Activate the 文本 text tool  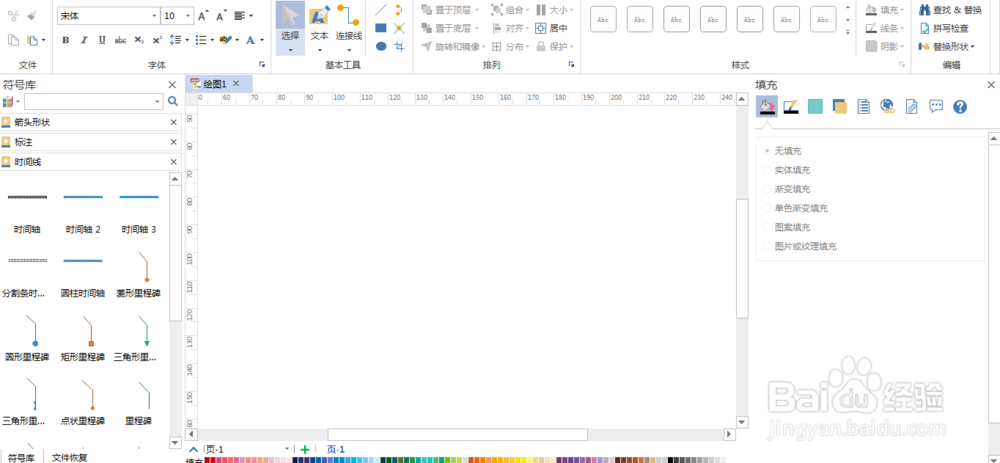[320, 28]
